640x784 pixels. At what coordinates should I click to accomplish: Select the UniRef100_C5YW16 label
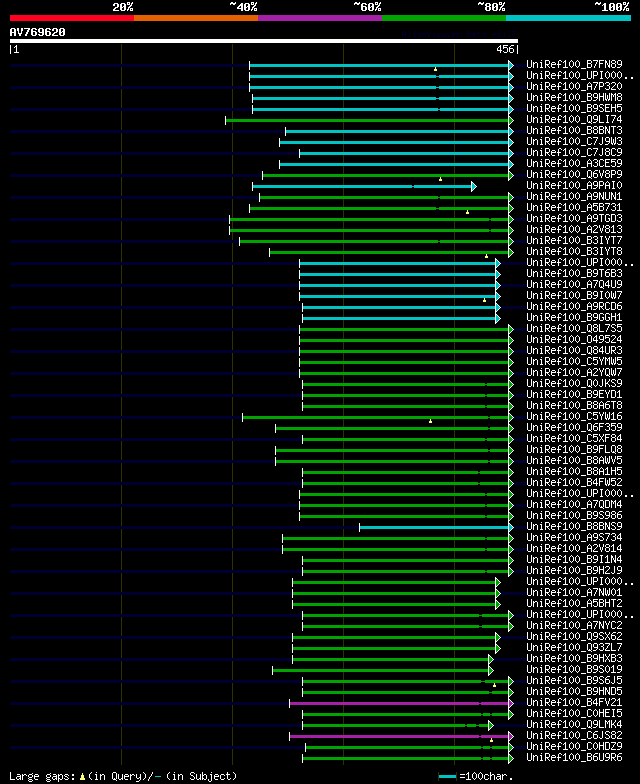(x=574, y=416)
